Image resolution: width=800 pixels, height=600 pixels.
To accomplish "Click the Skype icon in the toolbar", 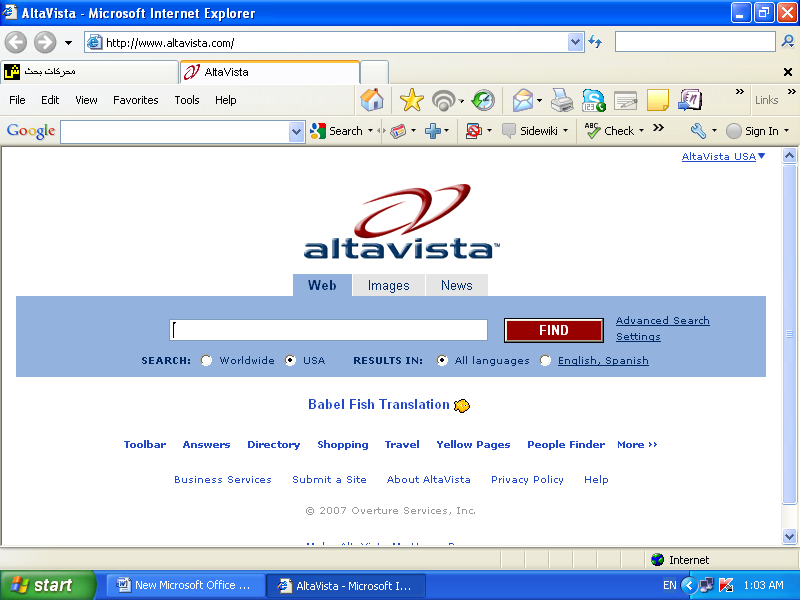I will tap(594, 100).
